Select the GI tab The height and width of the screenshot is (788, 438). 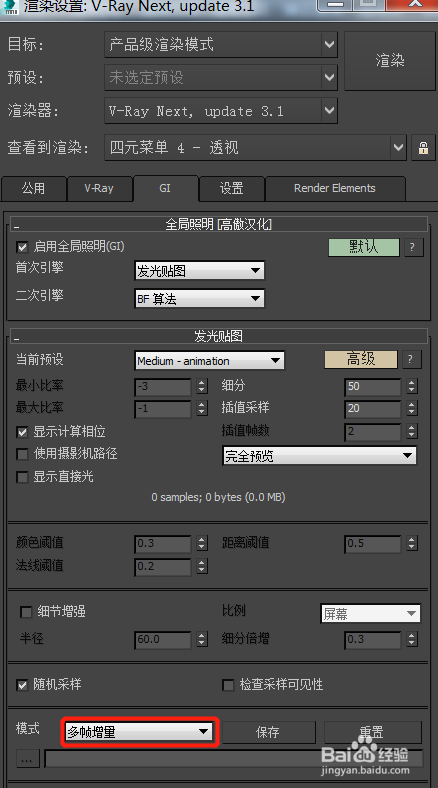click(165, 188)
